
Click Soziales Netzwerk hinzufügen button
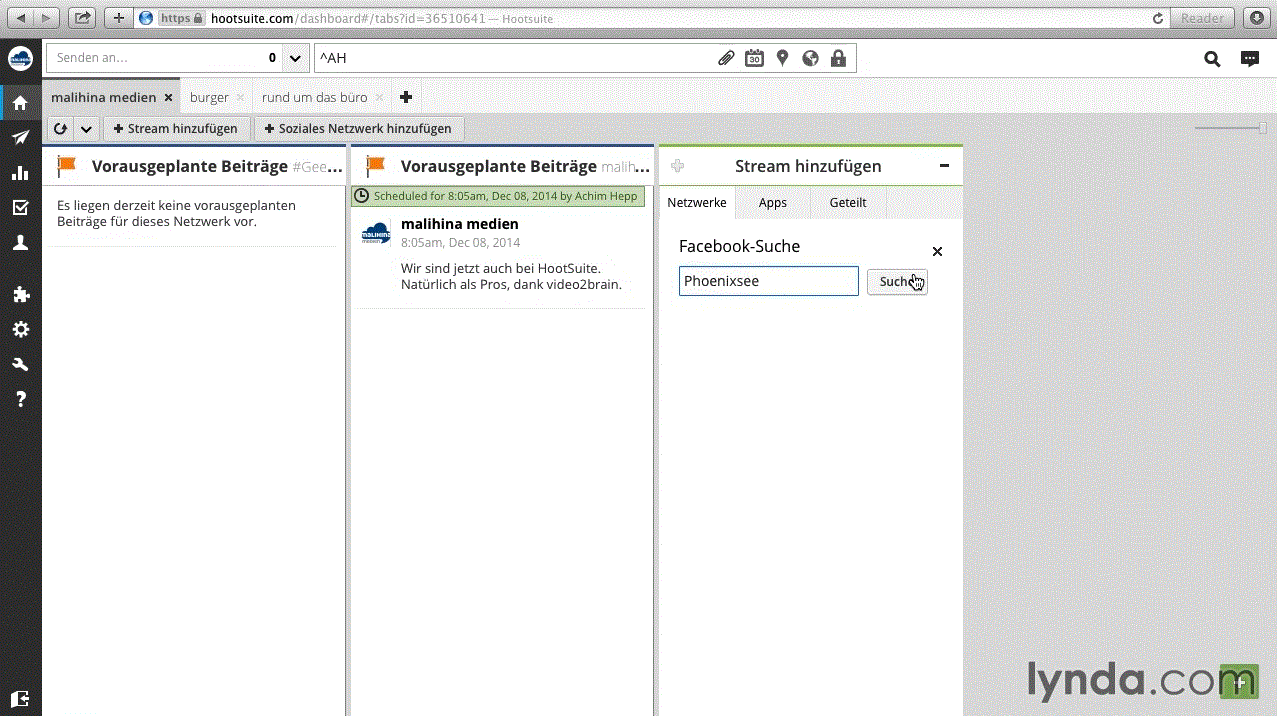click(x=358, y=129)
